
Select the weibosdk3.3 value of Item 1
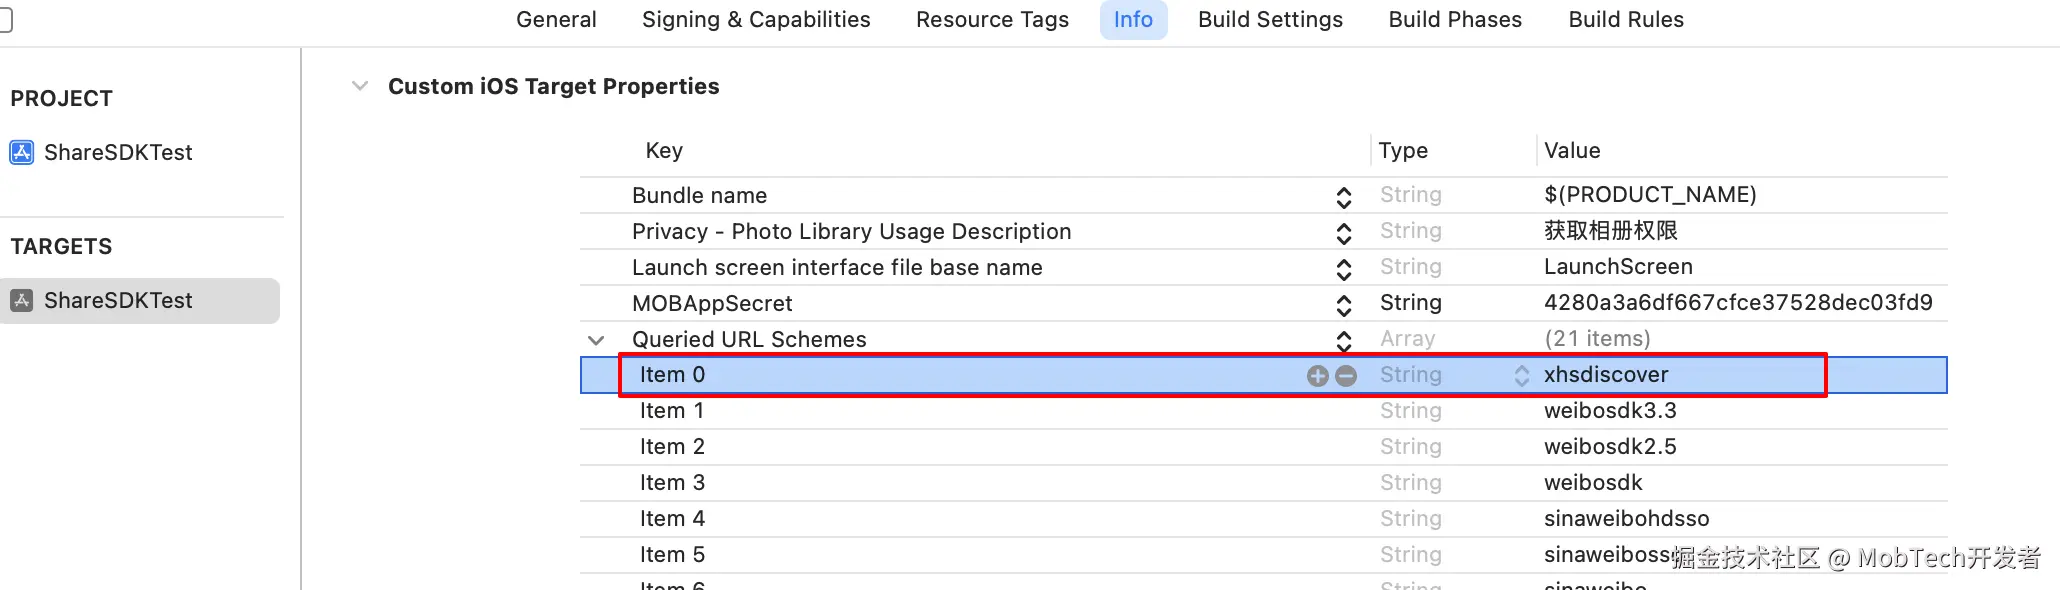[1610, 411]
